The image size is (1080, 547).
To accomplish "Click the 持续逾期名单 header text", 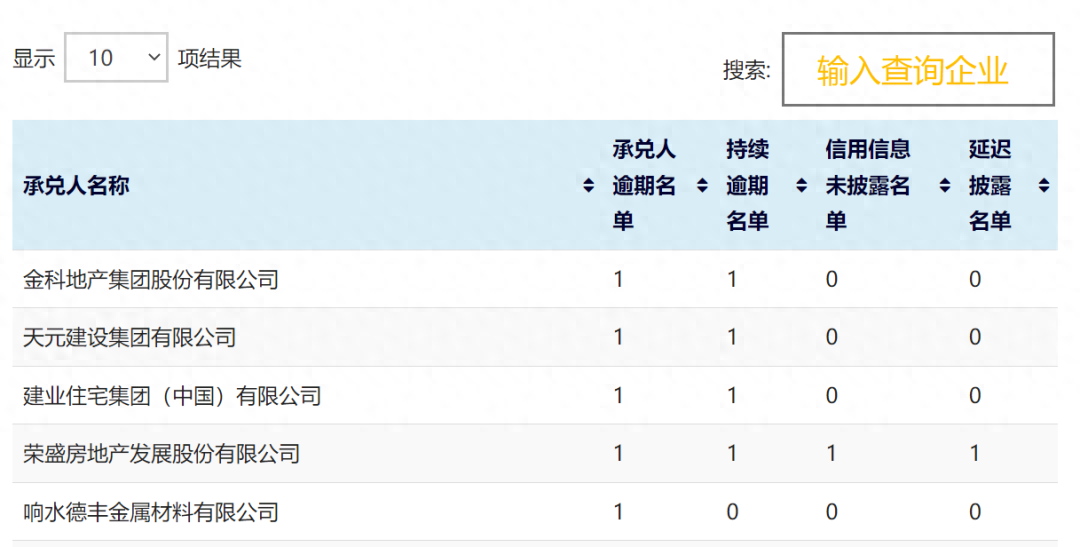I will [747, 186].
